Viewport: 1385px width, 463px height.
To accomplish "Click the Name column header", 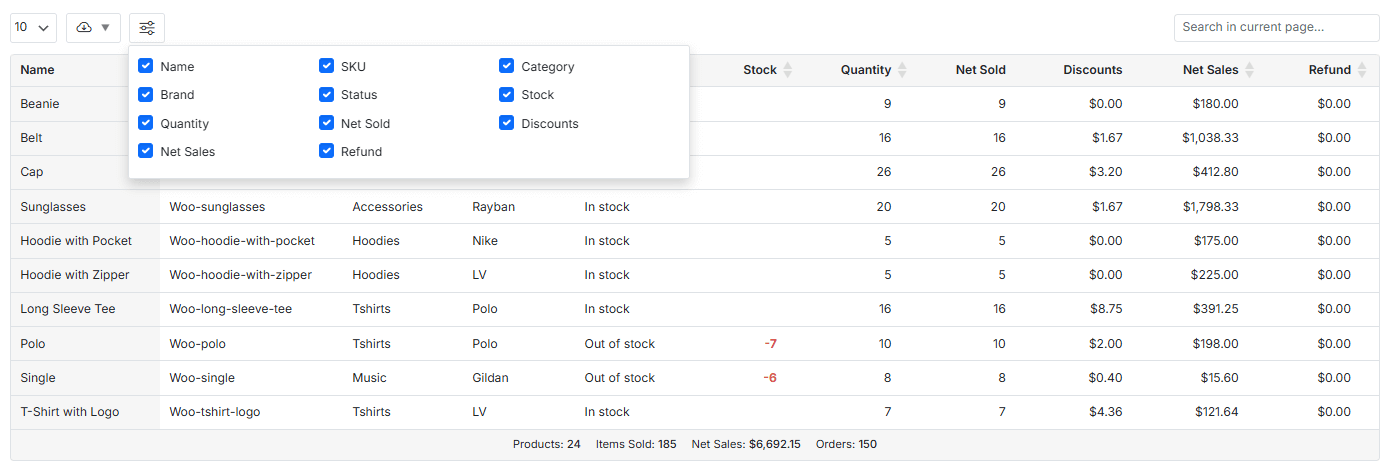I will [x=38, y=70].
